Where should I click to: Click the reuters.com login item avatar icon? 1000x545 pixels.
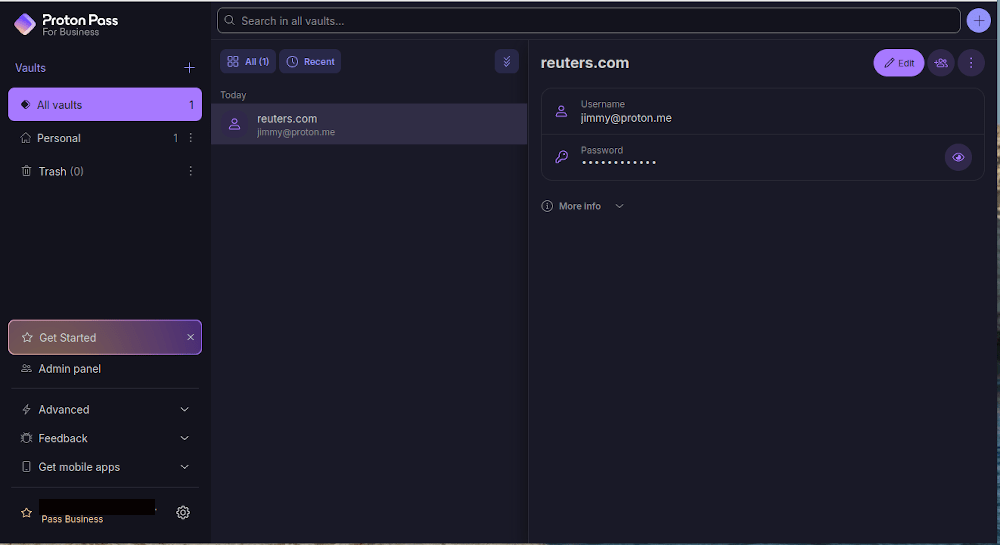point(235,124)
